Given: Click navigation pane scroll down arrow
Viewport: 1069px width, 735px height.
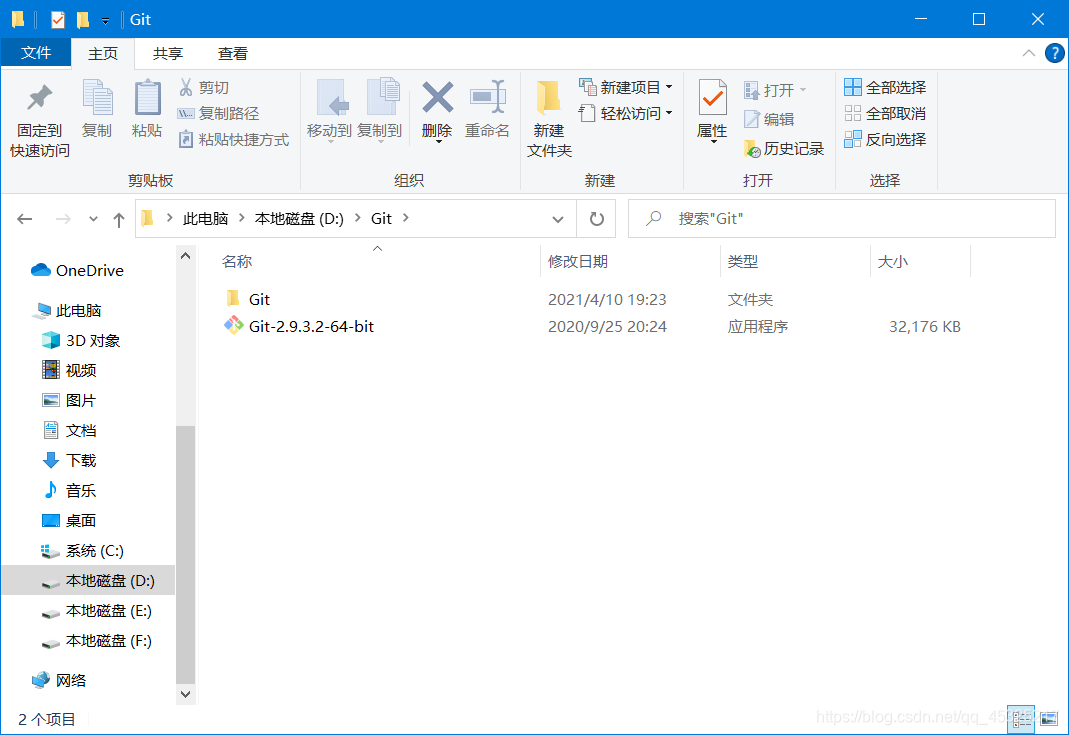Looking at the screenshot, I should click(x=185, y=694).
